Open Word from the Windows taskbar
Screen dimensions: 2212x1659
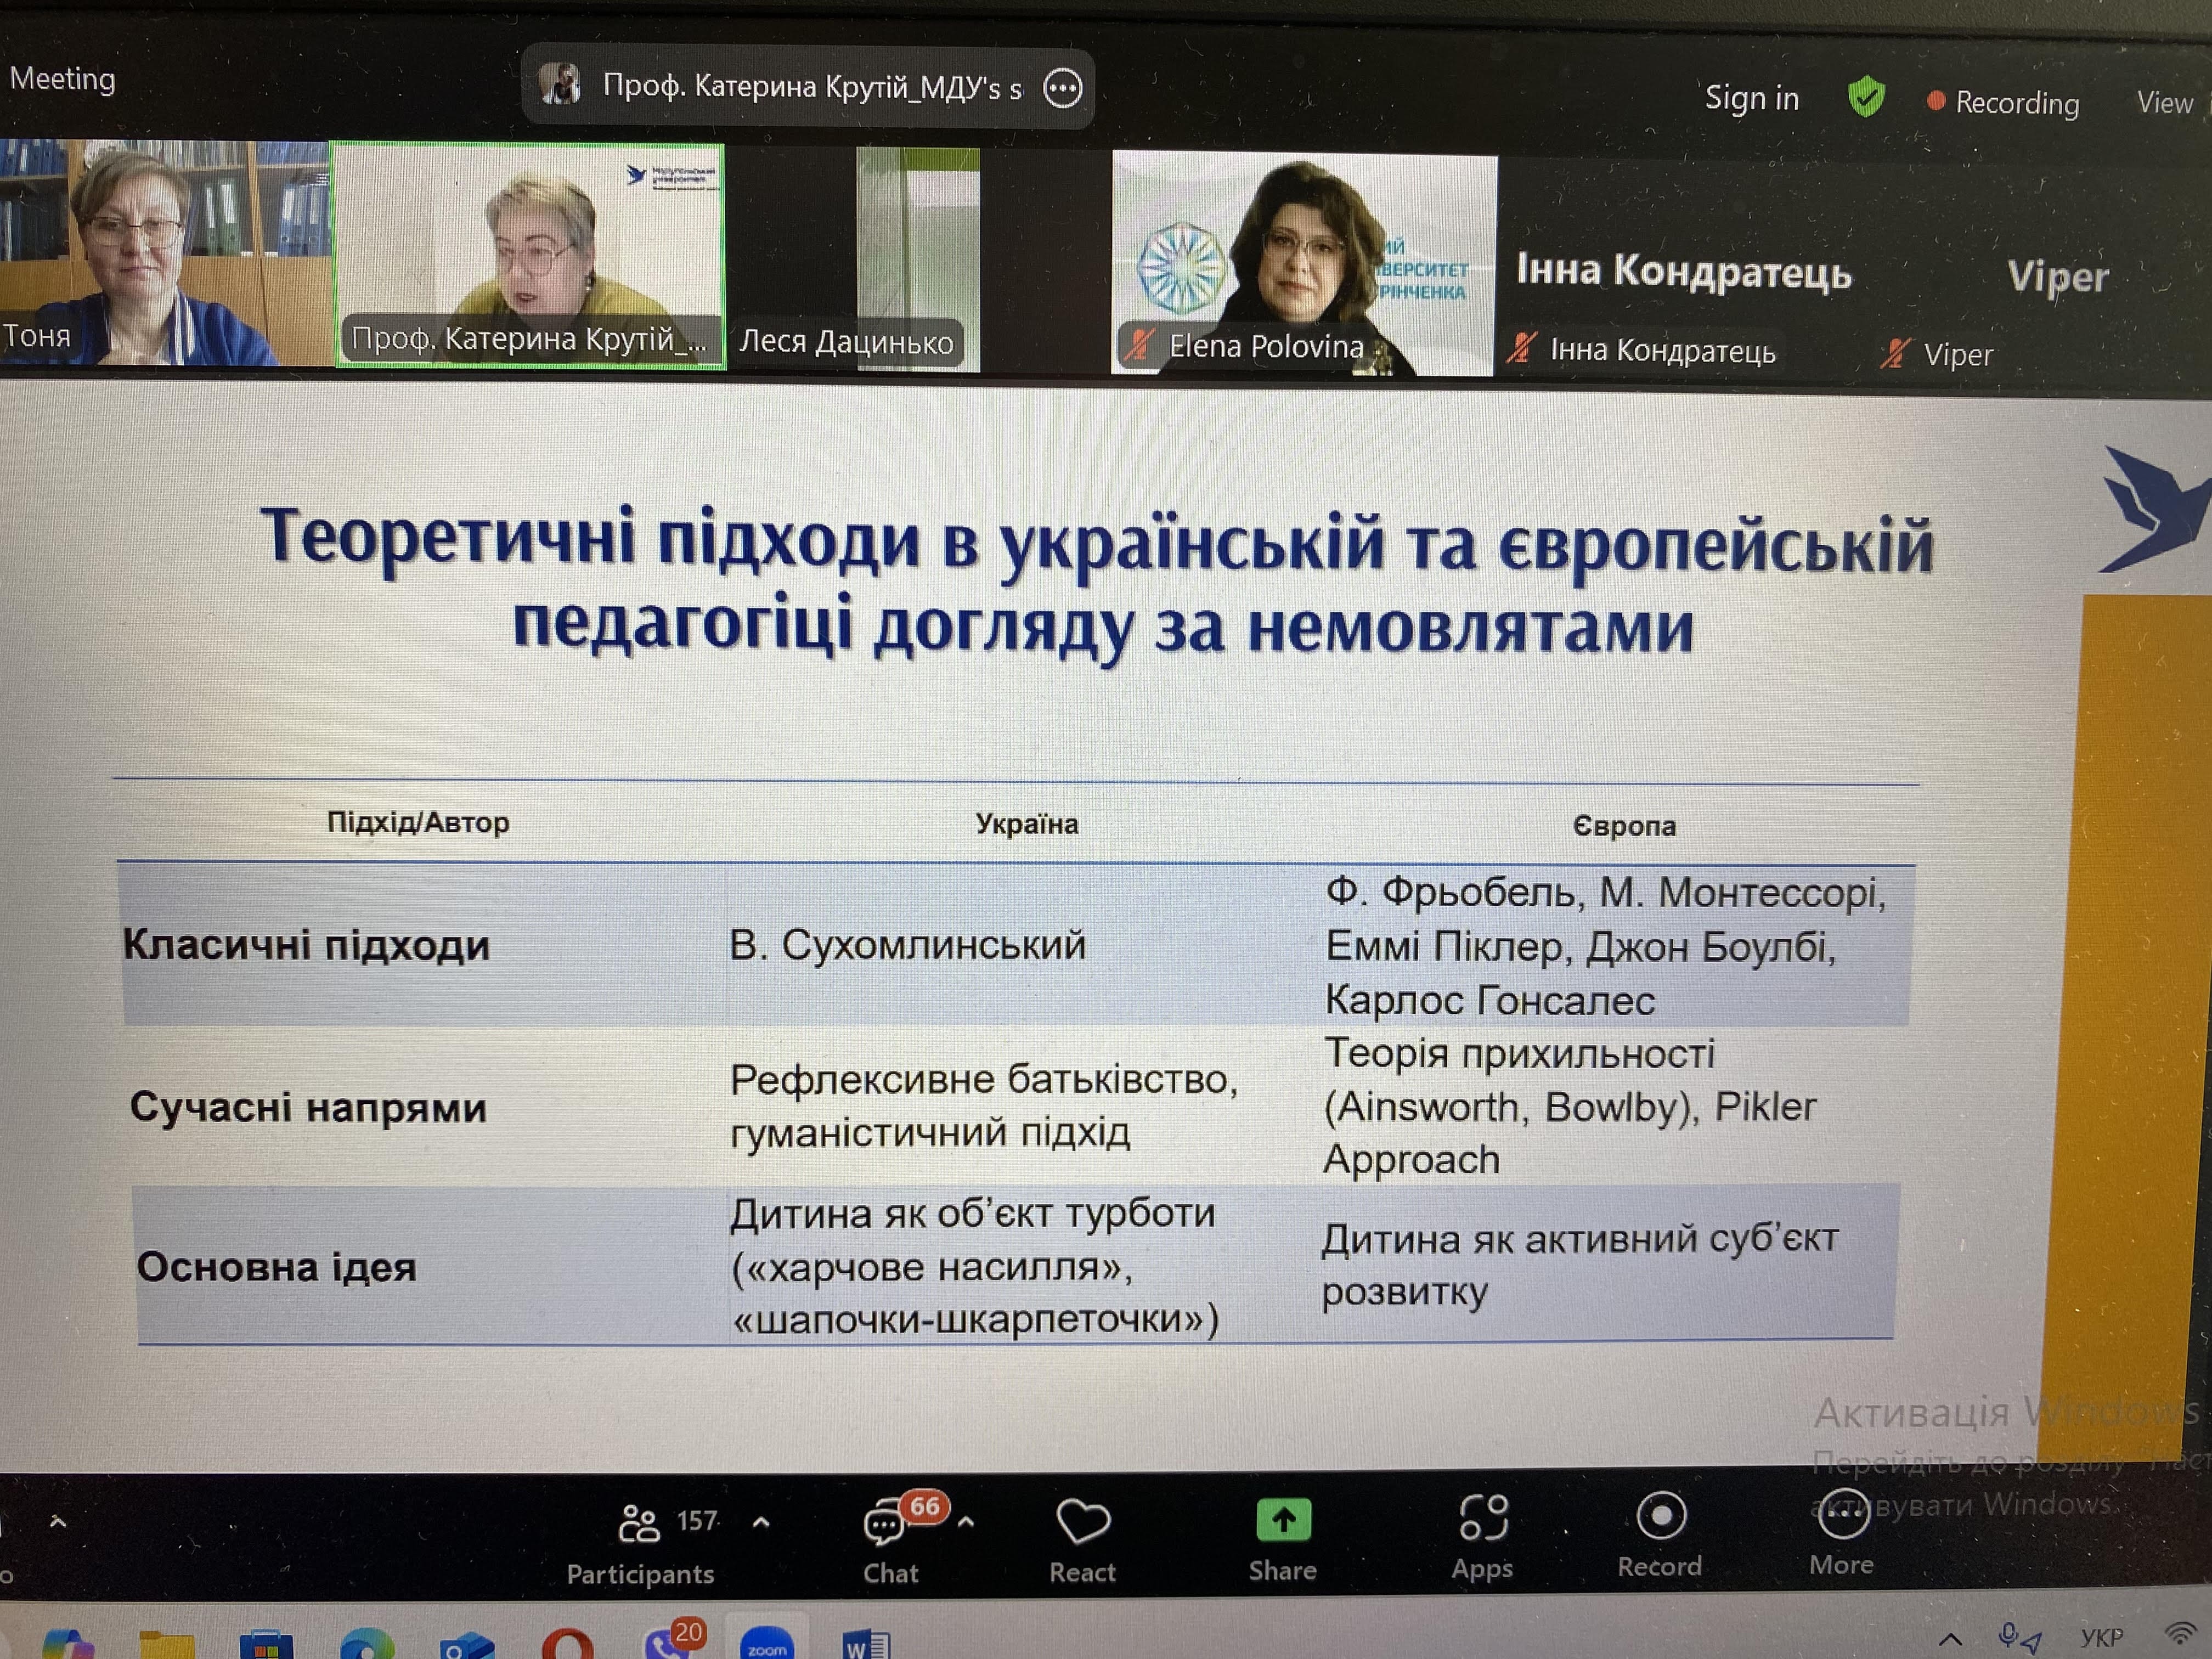[866, 1645]
